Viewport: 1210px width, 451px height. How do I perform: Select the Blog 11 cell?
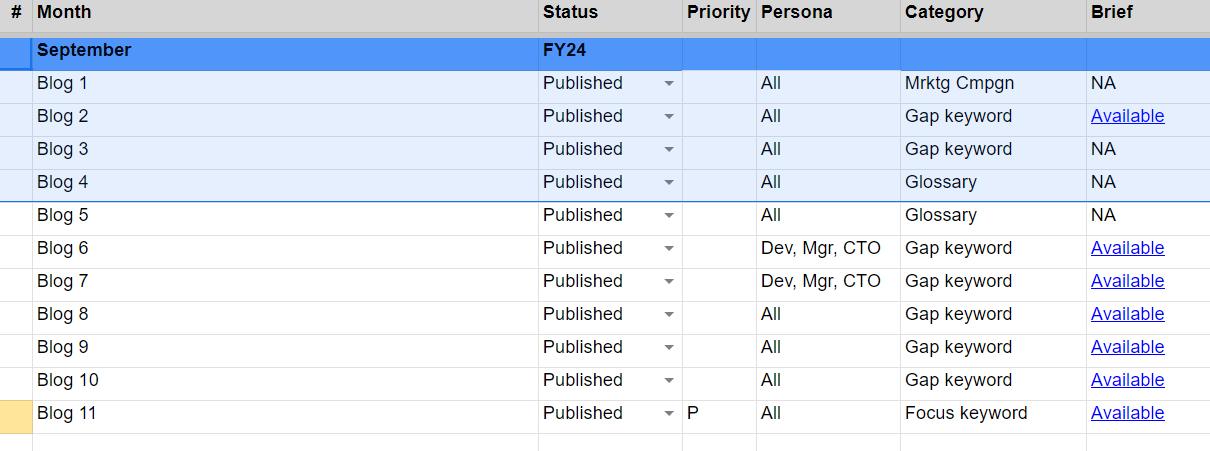285,417
